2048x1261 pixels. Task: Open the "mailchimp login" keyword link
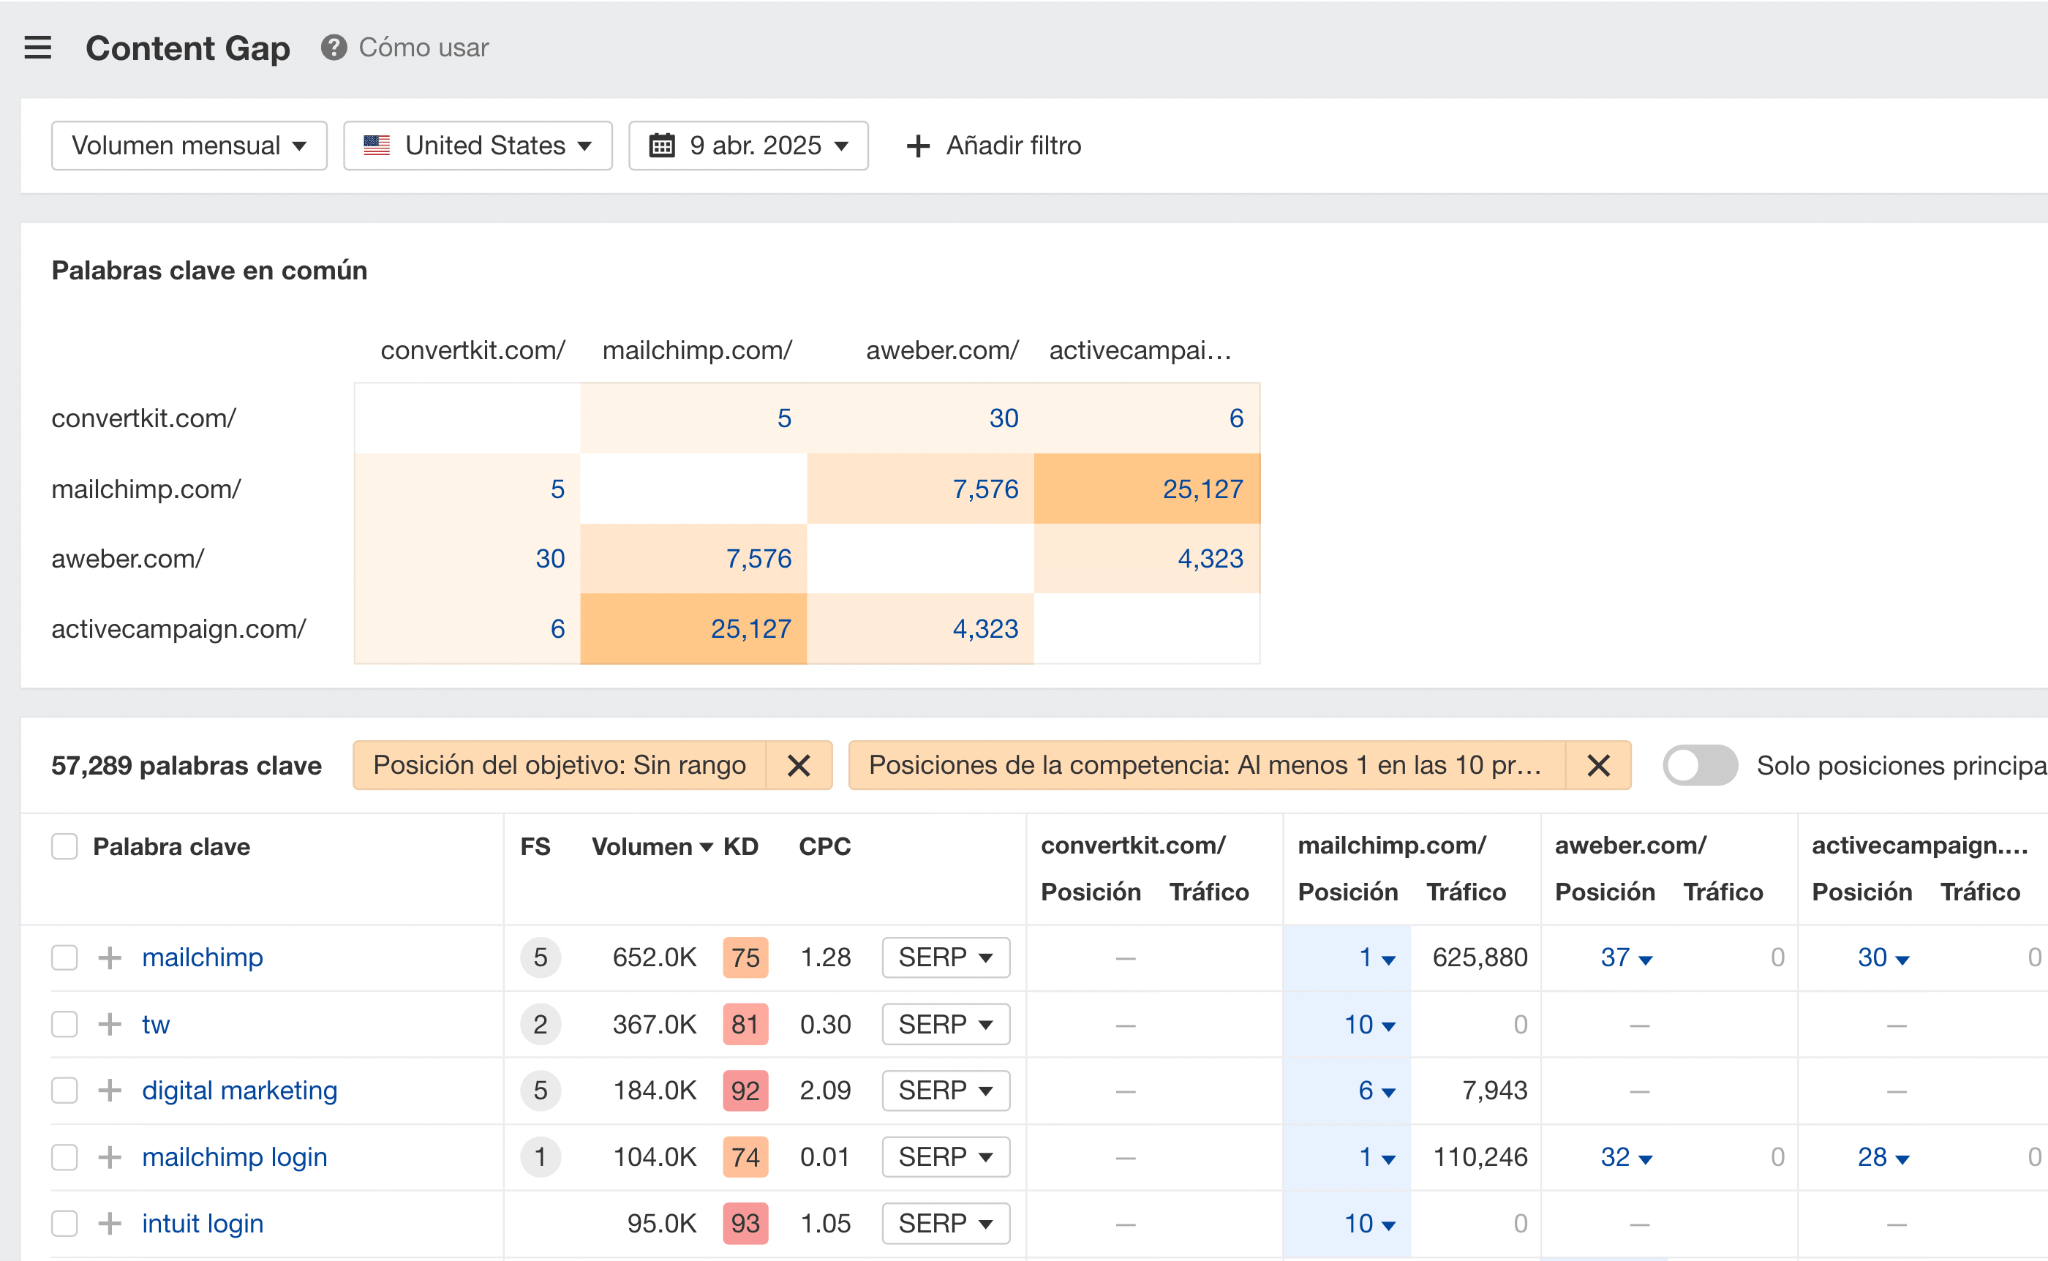click(234, 1157)
